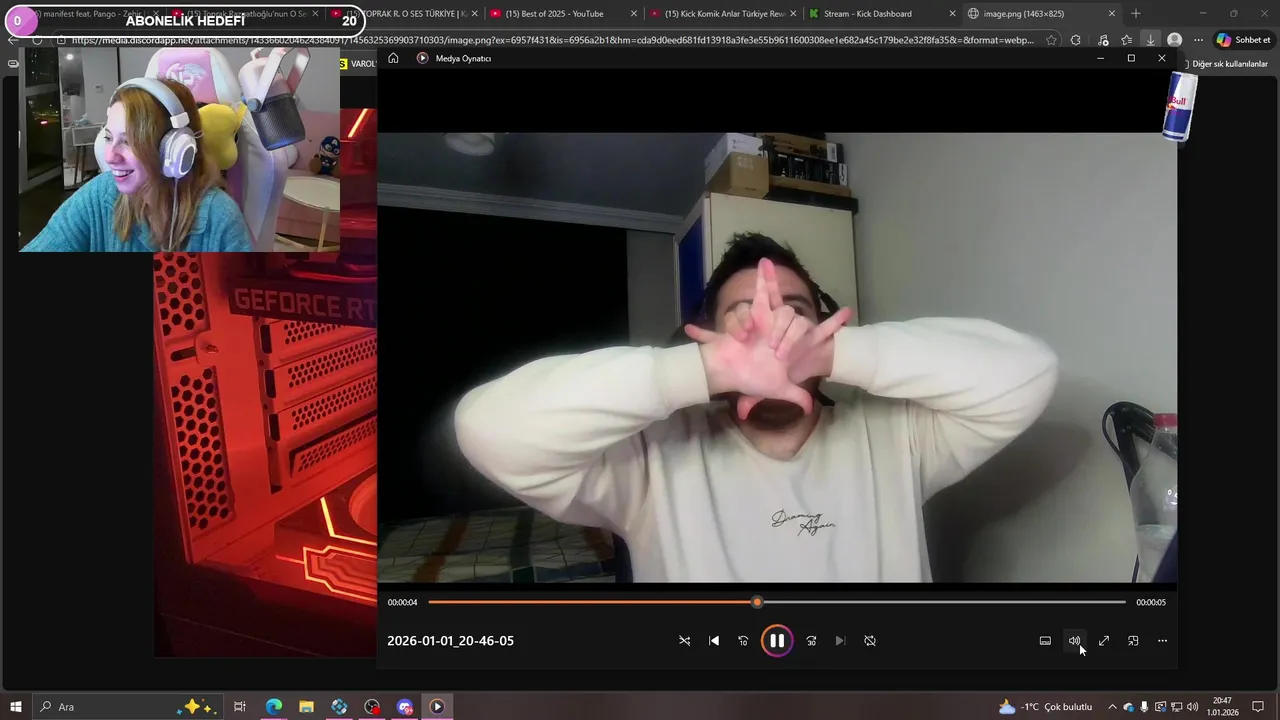Show hidden system tray icons
This screenshot has width=1280, height=720.
(1112, 707)
